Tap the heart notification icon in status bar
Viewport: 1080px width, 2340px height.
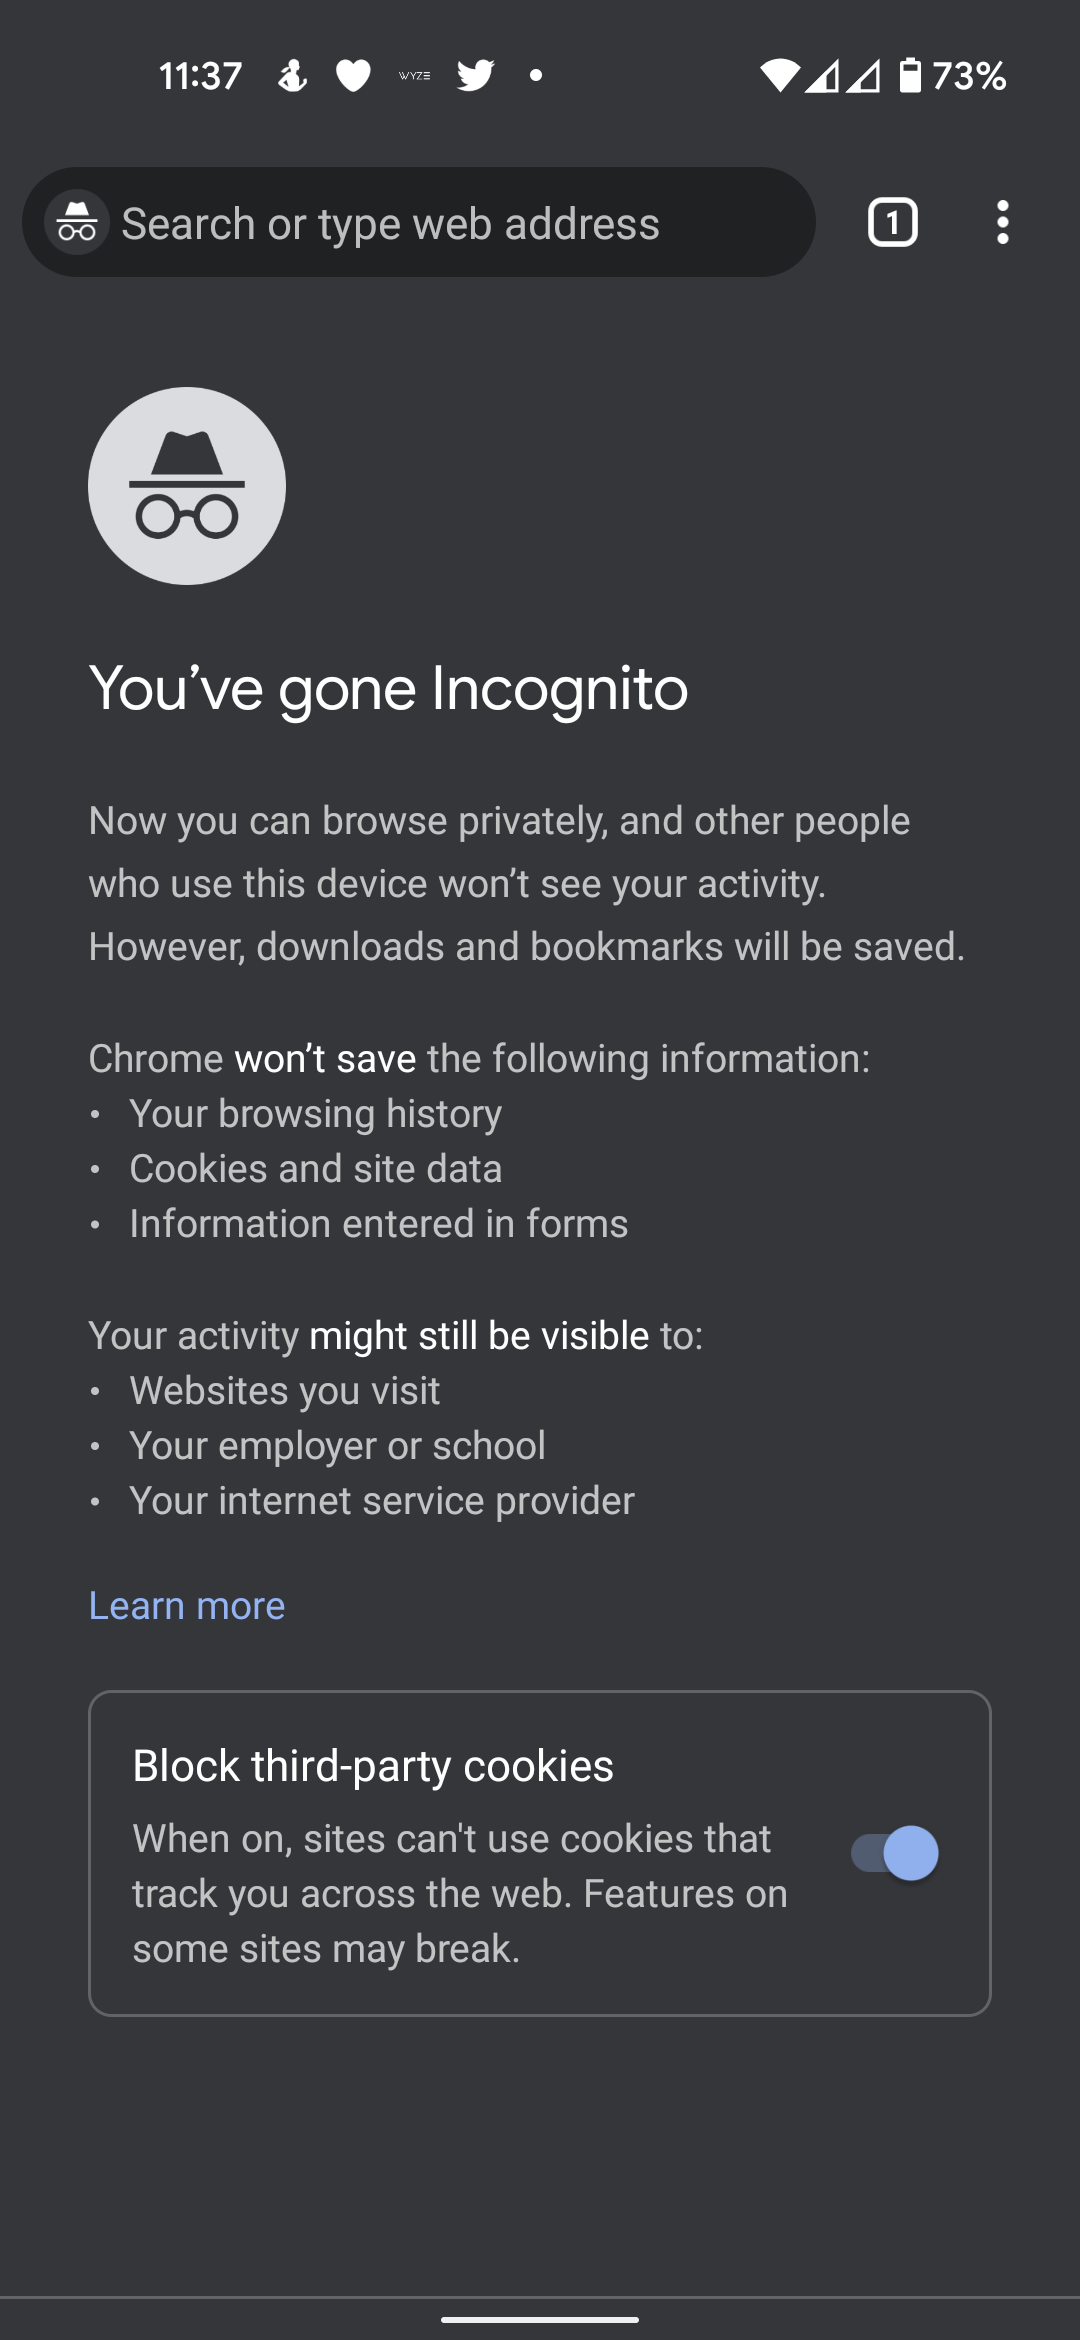tap(352, 75)
